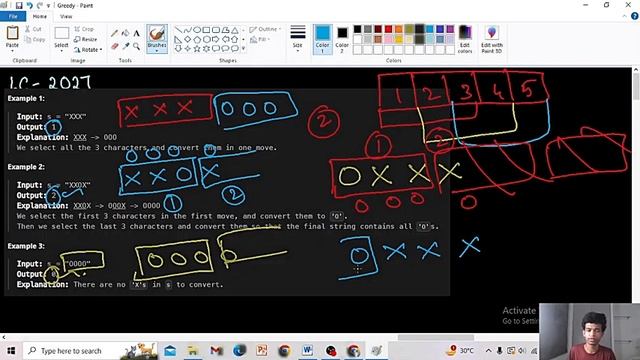Choose the Rectangle shape
Screen dimensions: 640x360
pyautogui.click(x=206, y=30)
